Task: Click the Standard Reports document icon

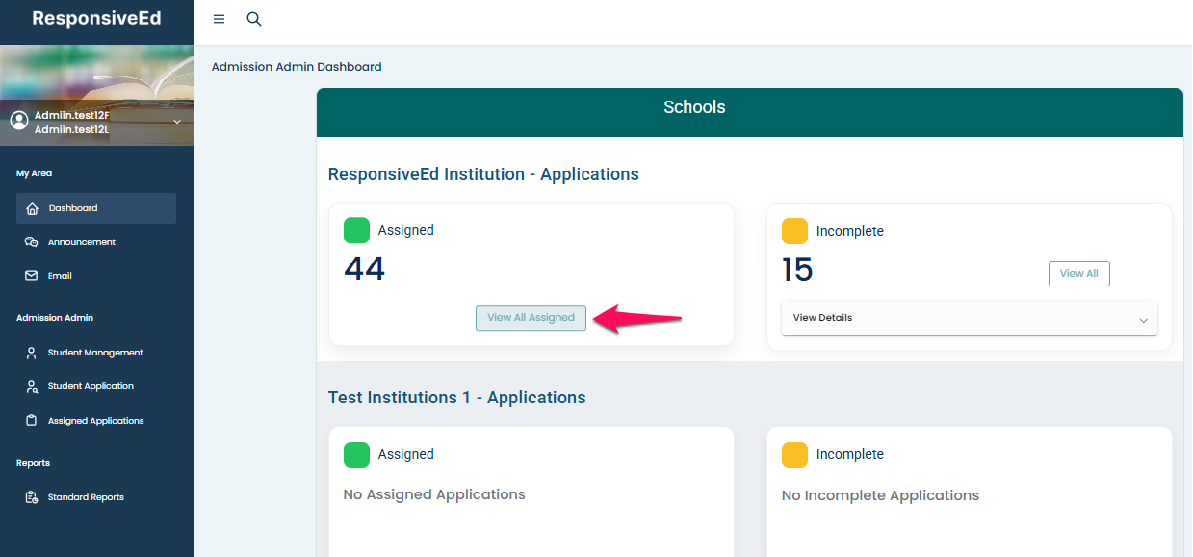Action: point(32,497)
